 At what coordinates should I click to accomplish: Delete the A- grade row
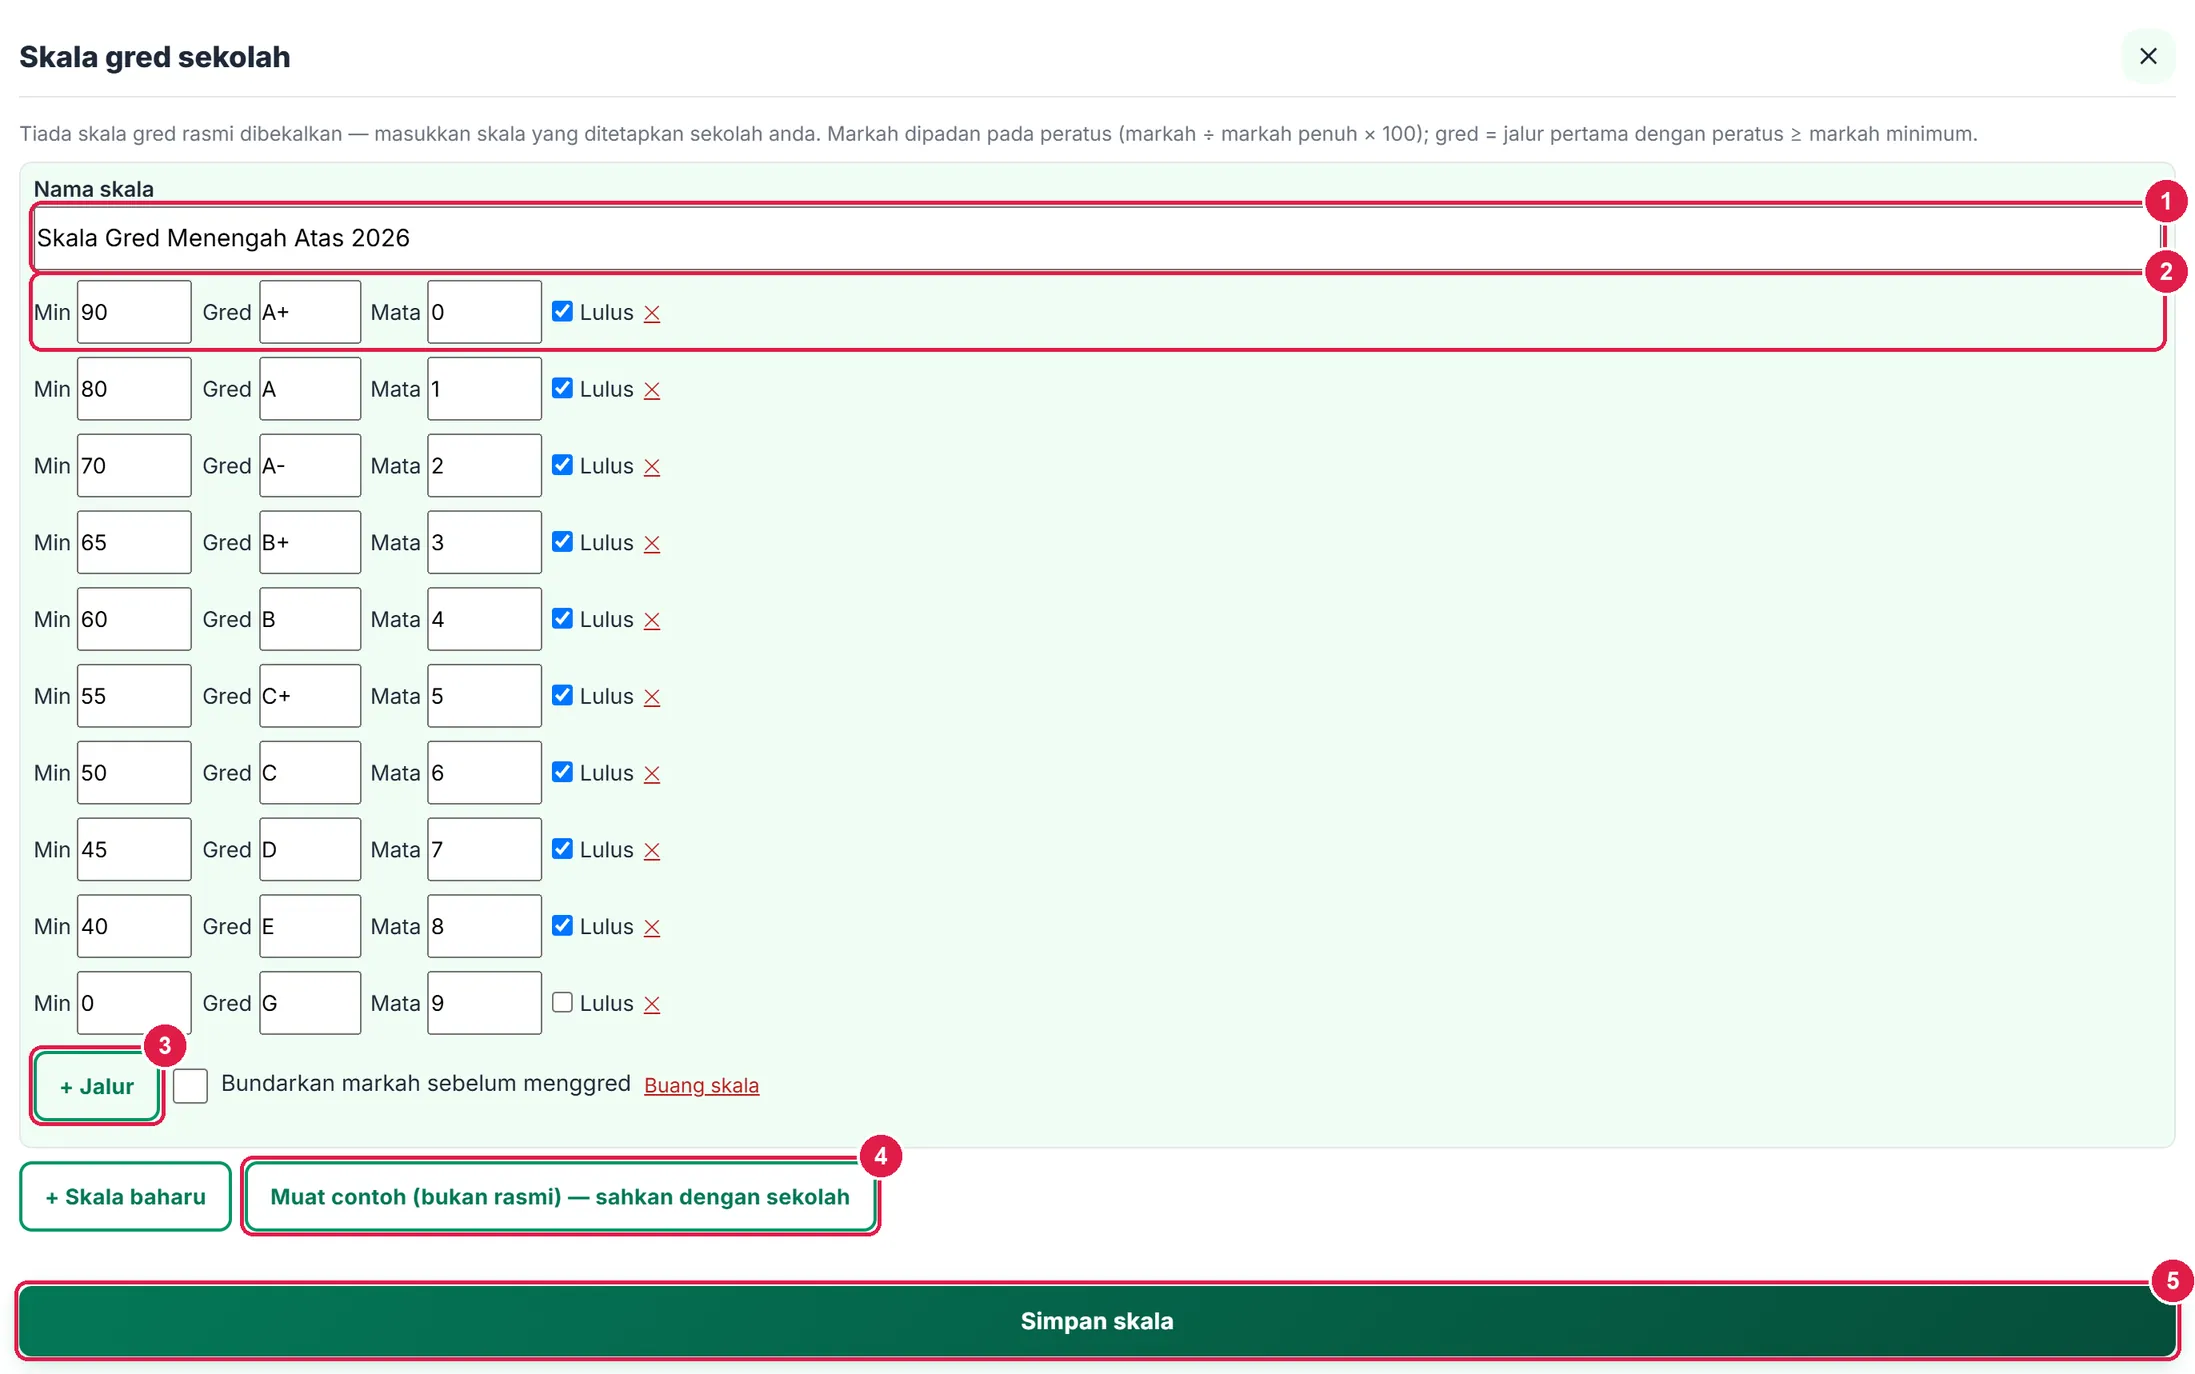click(652, 467)
